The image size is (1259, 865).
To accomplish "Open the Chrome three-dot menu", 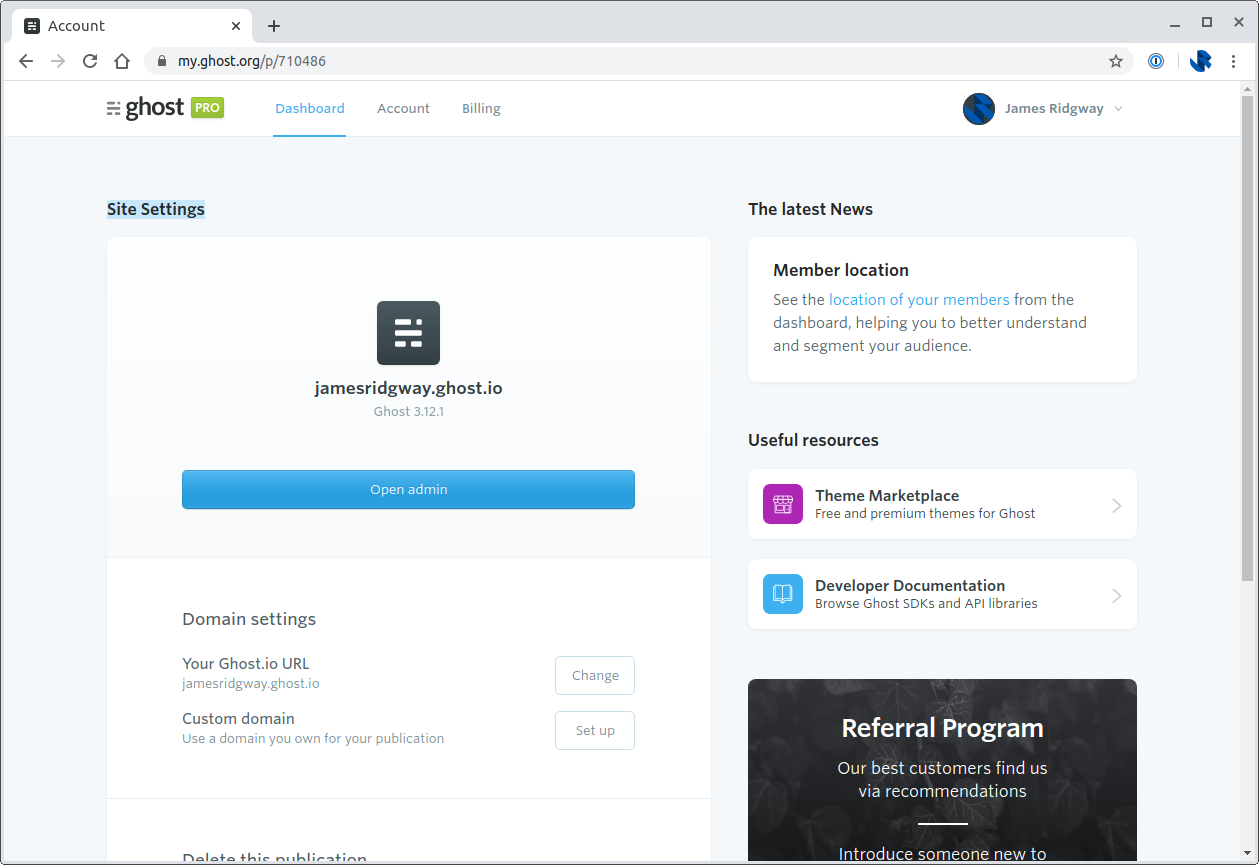I will 1234,61.
